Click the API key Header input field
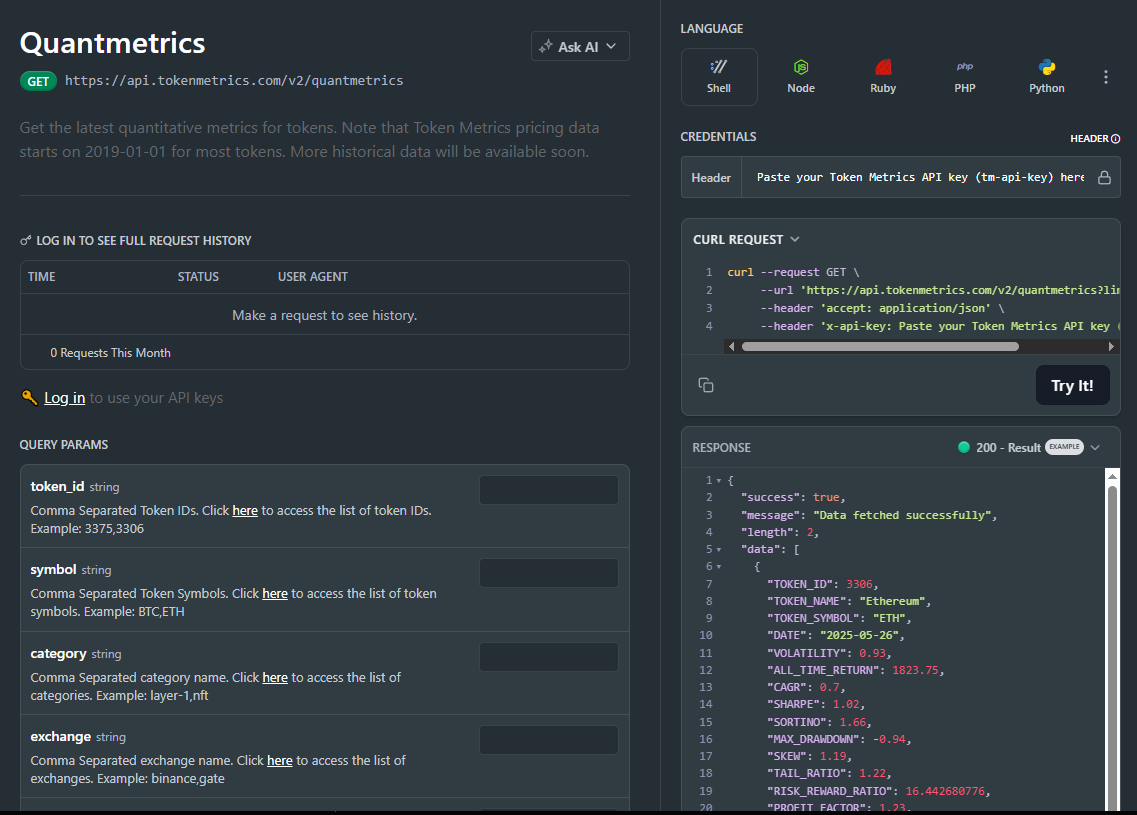Viewport: 1137px width, 815px height. click(920, 178)
